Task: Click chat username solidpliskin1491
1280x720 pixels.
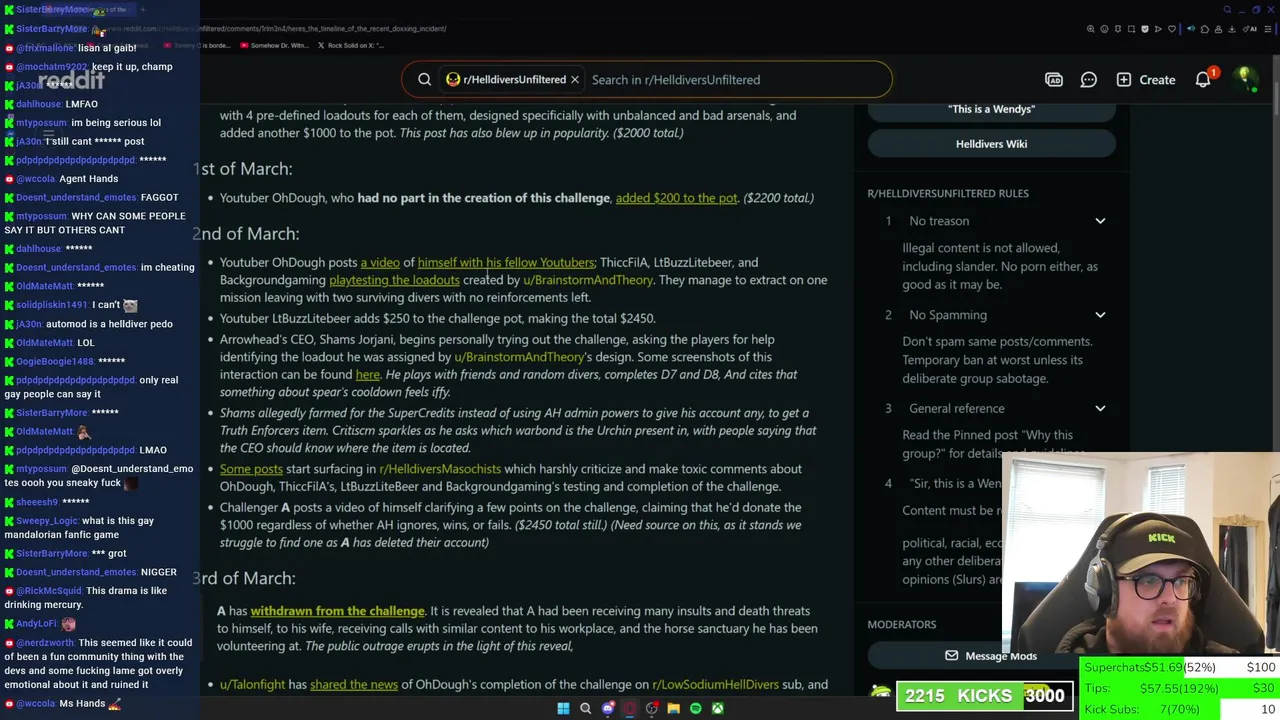Action: pos(52,305)
